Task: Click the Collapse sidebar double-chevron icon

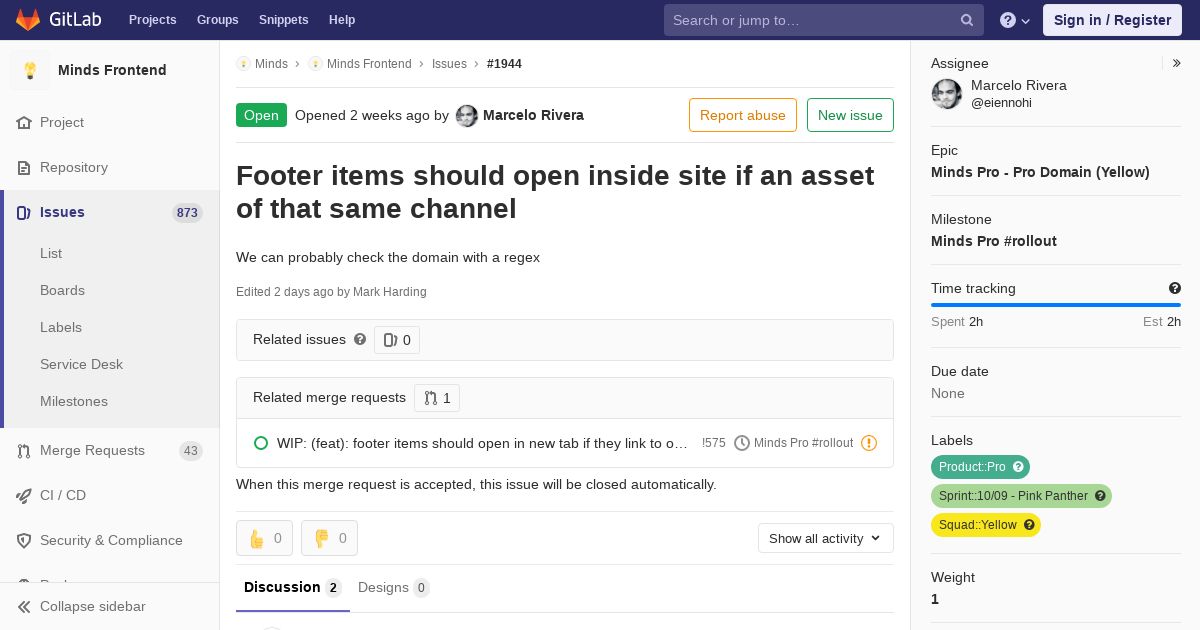Action: click(24, 607)
